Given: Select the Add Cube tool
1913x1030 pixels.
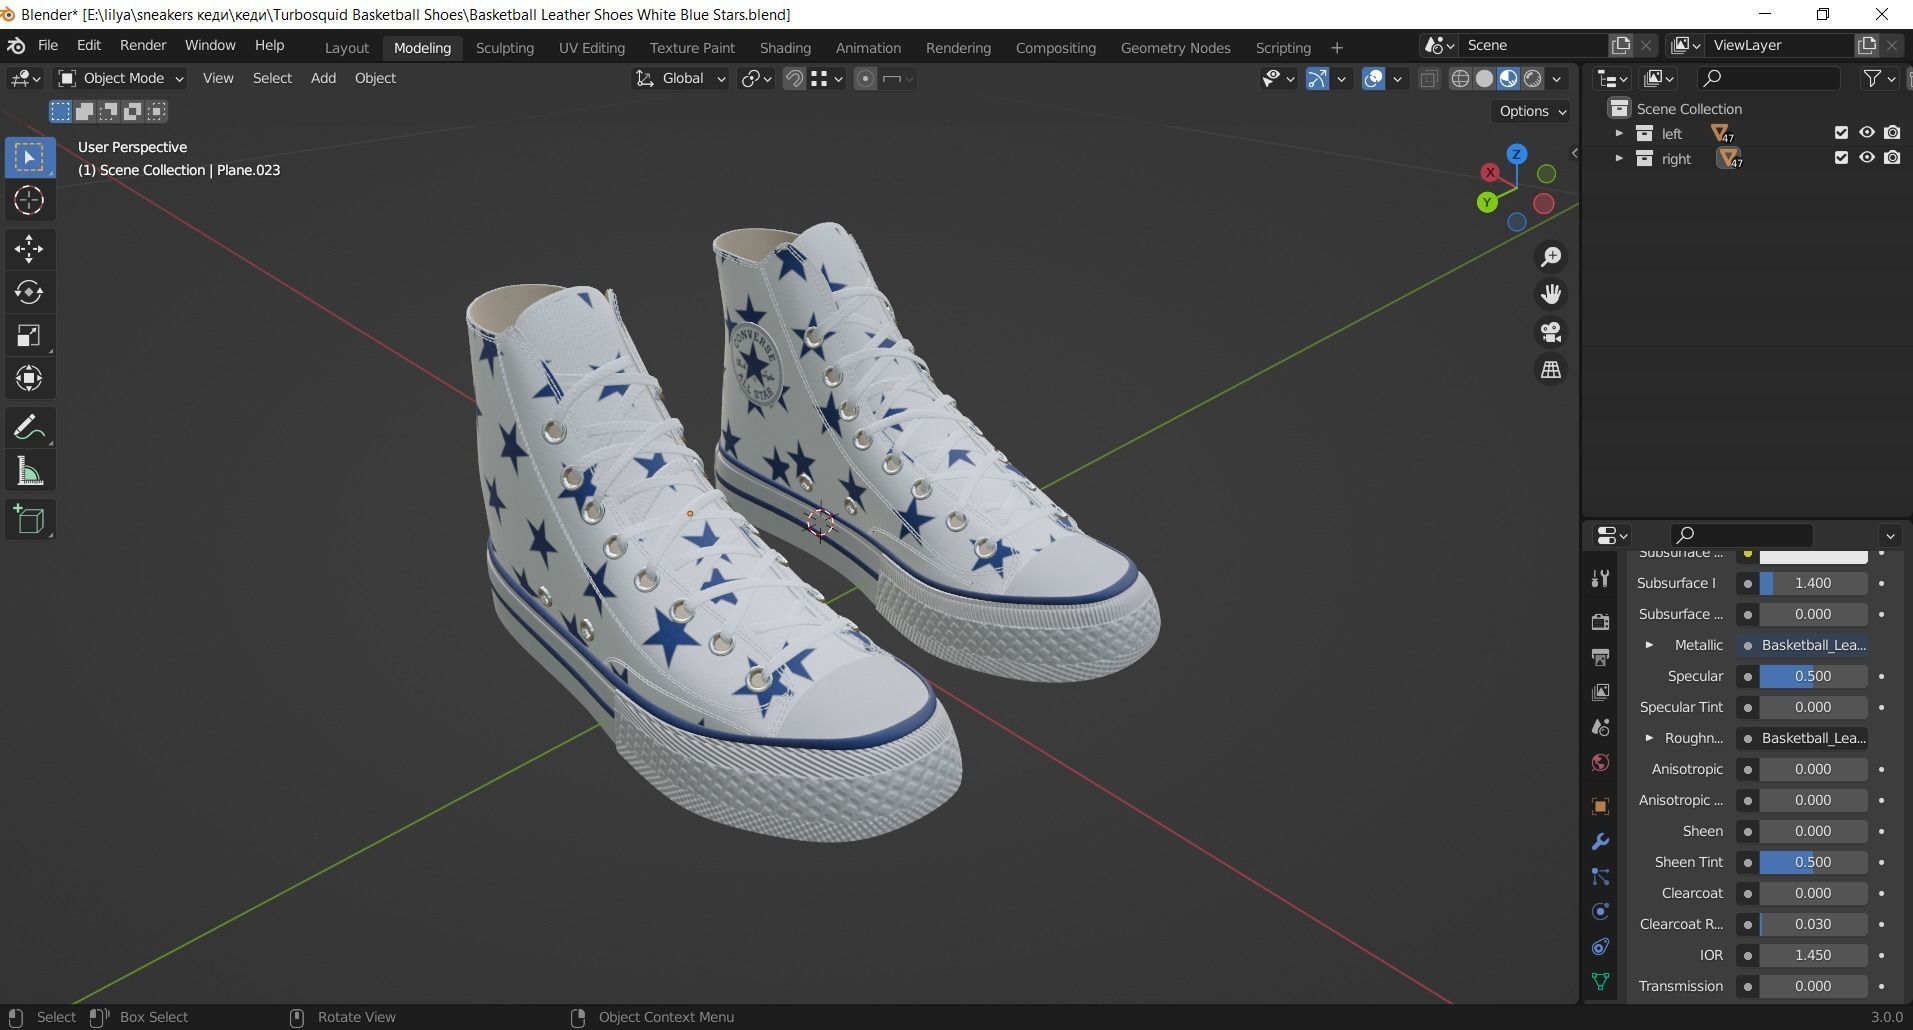Looking at the screenshot, I should coord(29,520).
